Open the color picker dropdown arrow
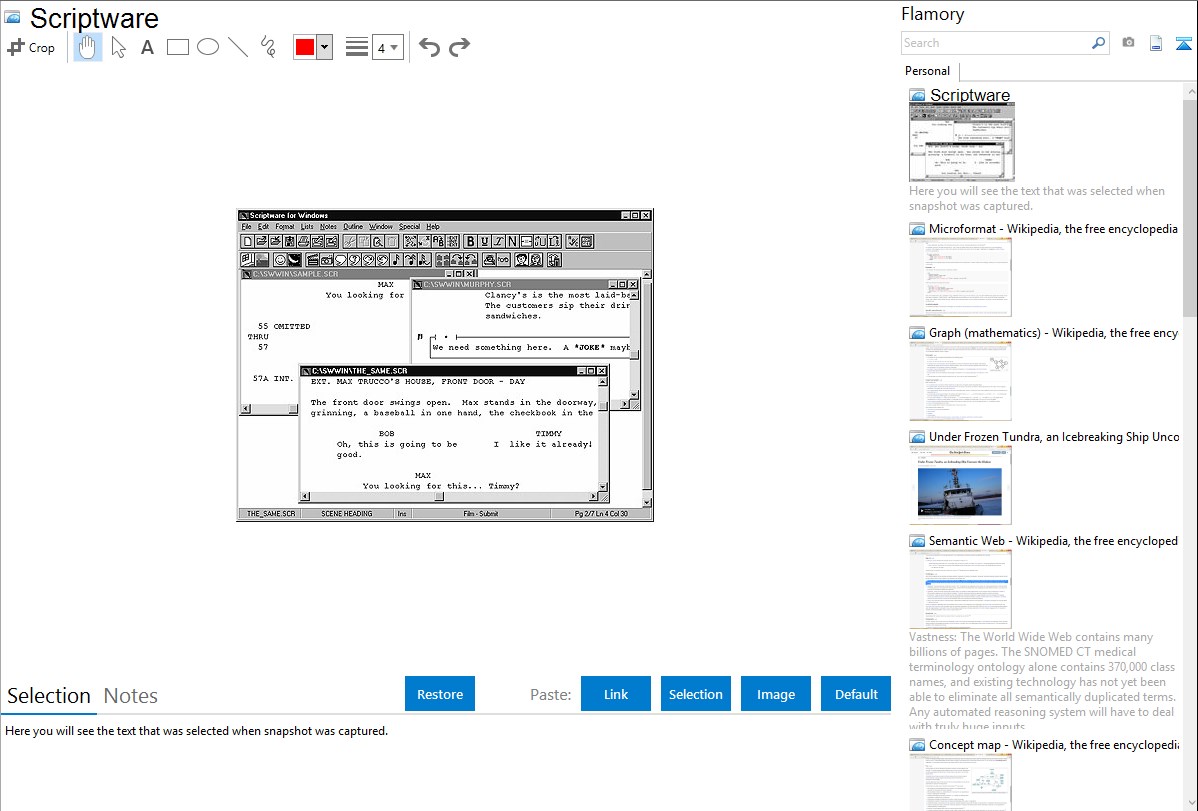 (x=325, y=47)
